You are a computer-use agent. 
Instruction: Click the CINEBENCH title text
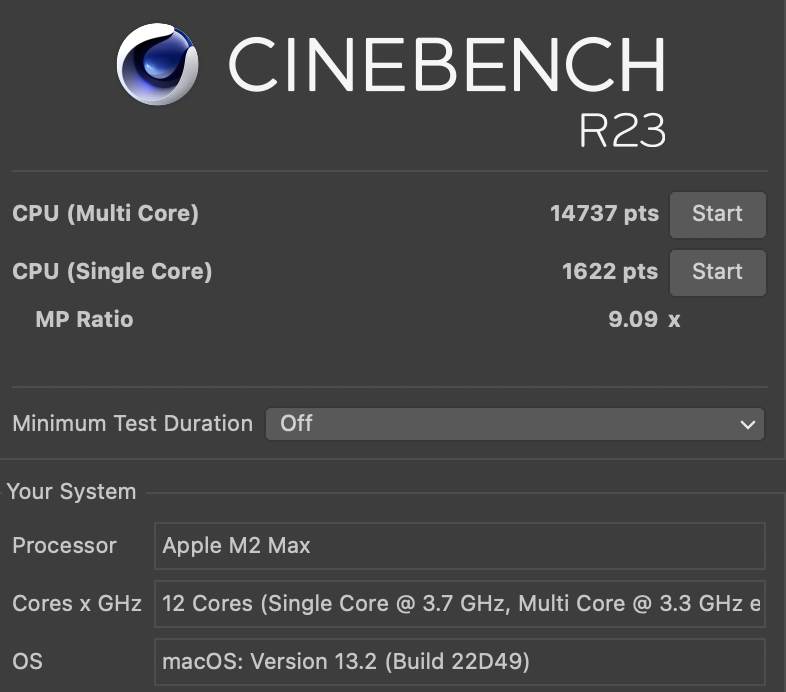tap(447, 64)
